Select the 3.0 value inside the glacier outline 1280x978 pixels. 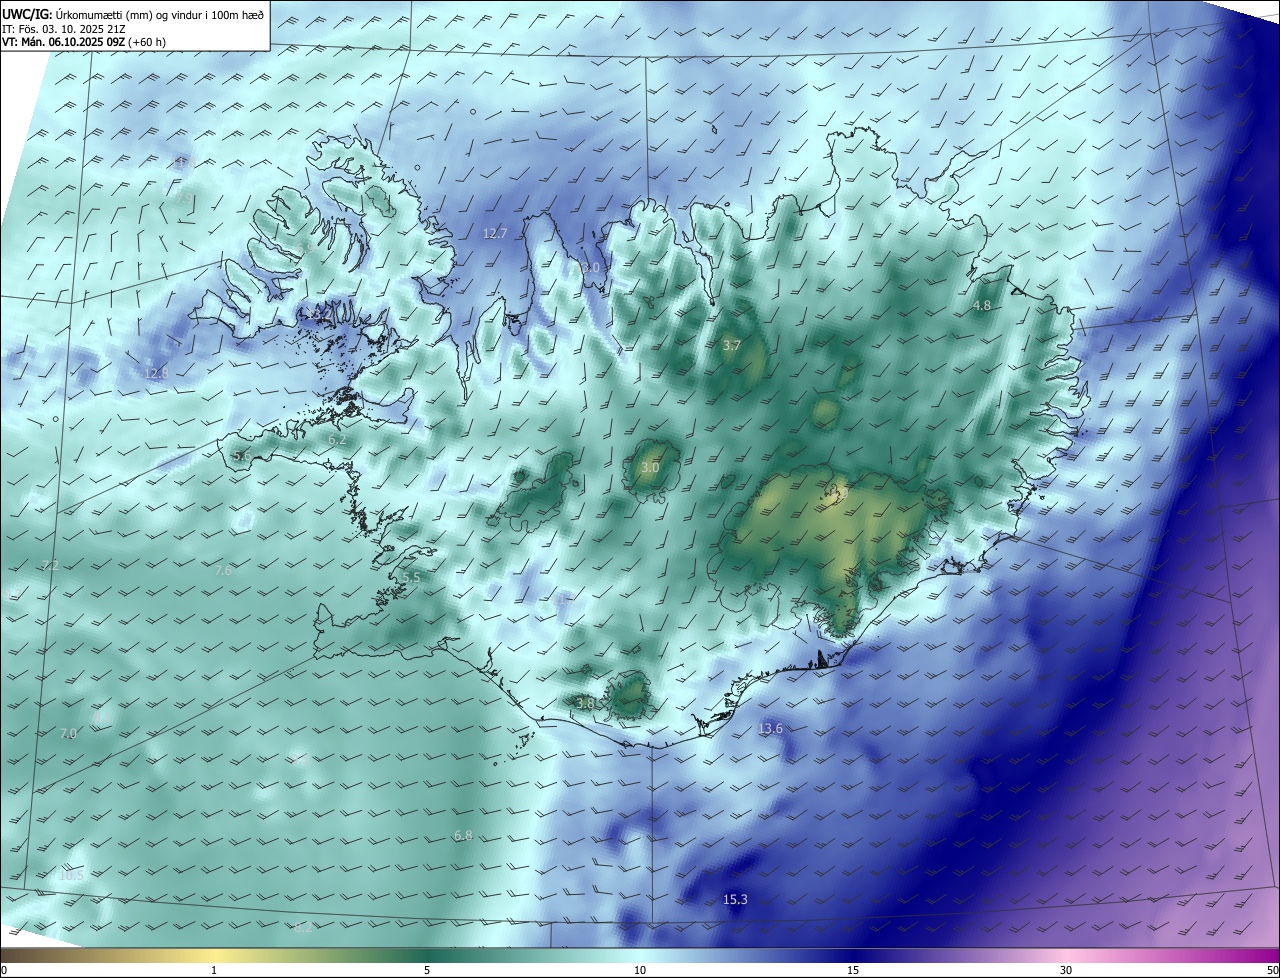pos(650,468)
